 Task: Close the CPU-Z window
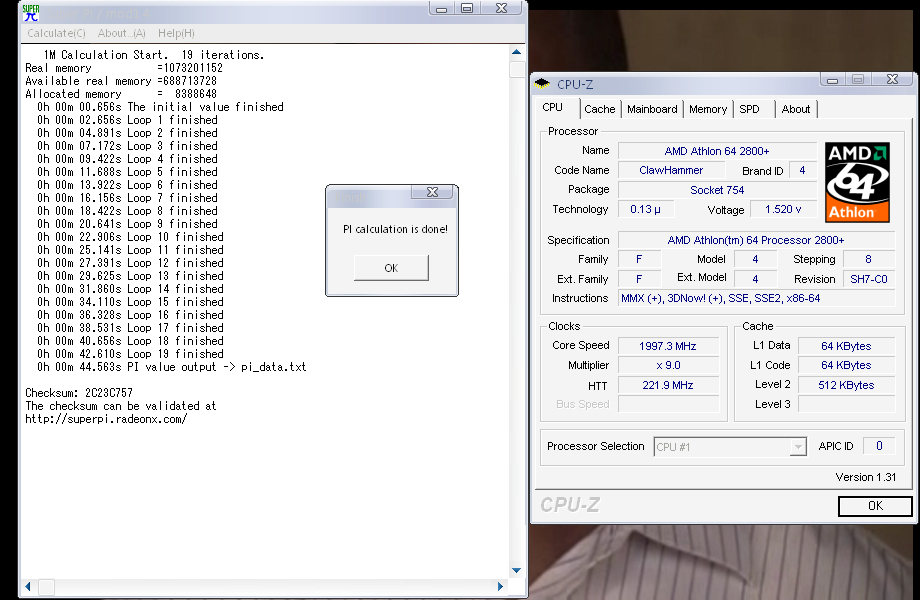892,79
